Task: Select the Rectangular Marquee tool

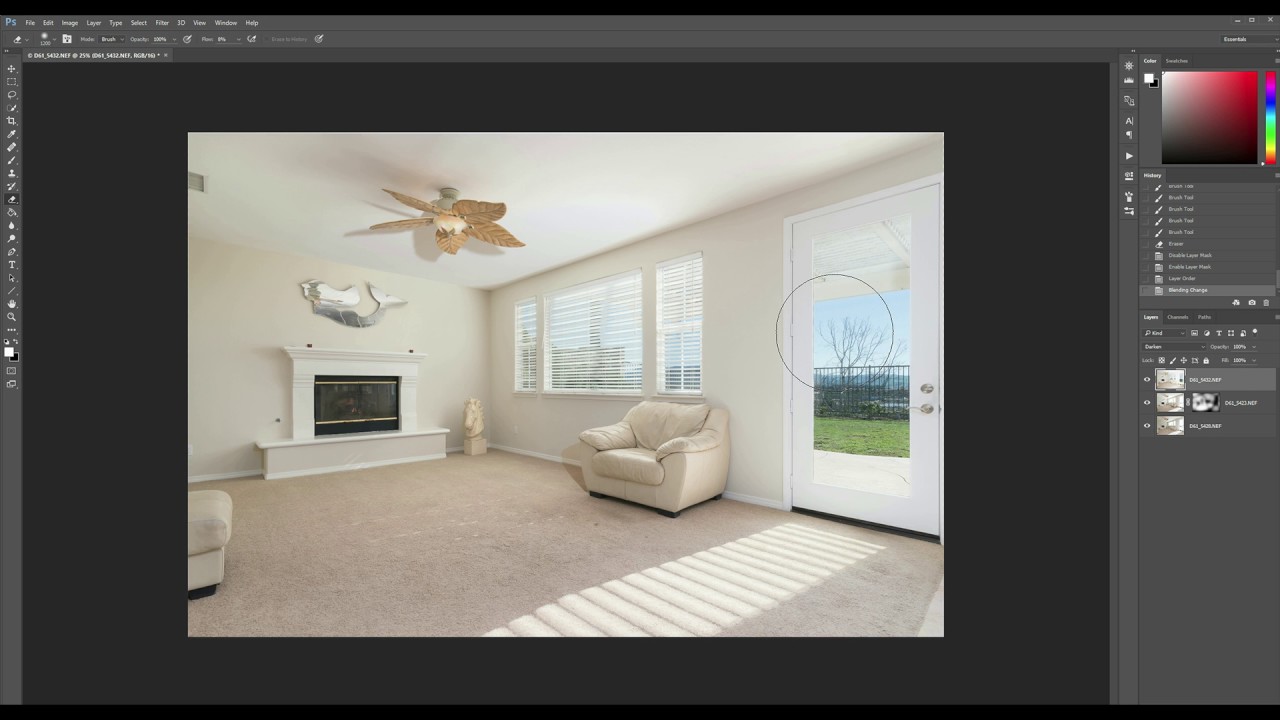Action: (11, 82)
